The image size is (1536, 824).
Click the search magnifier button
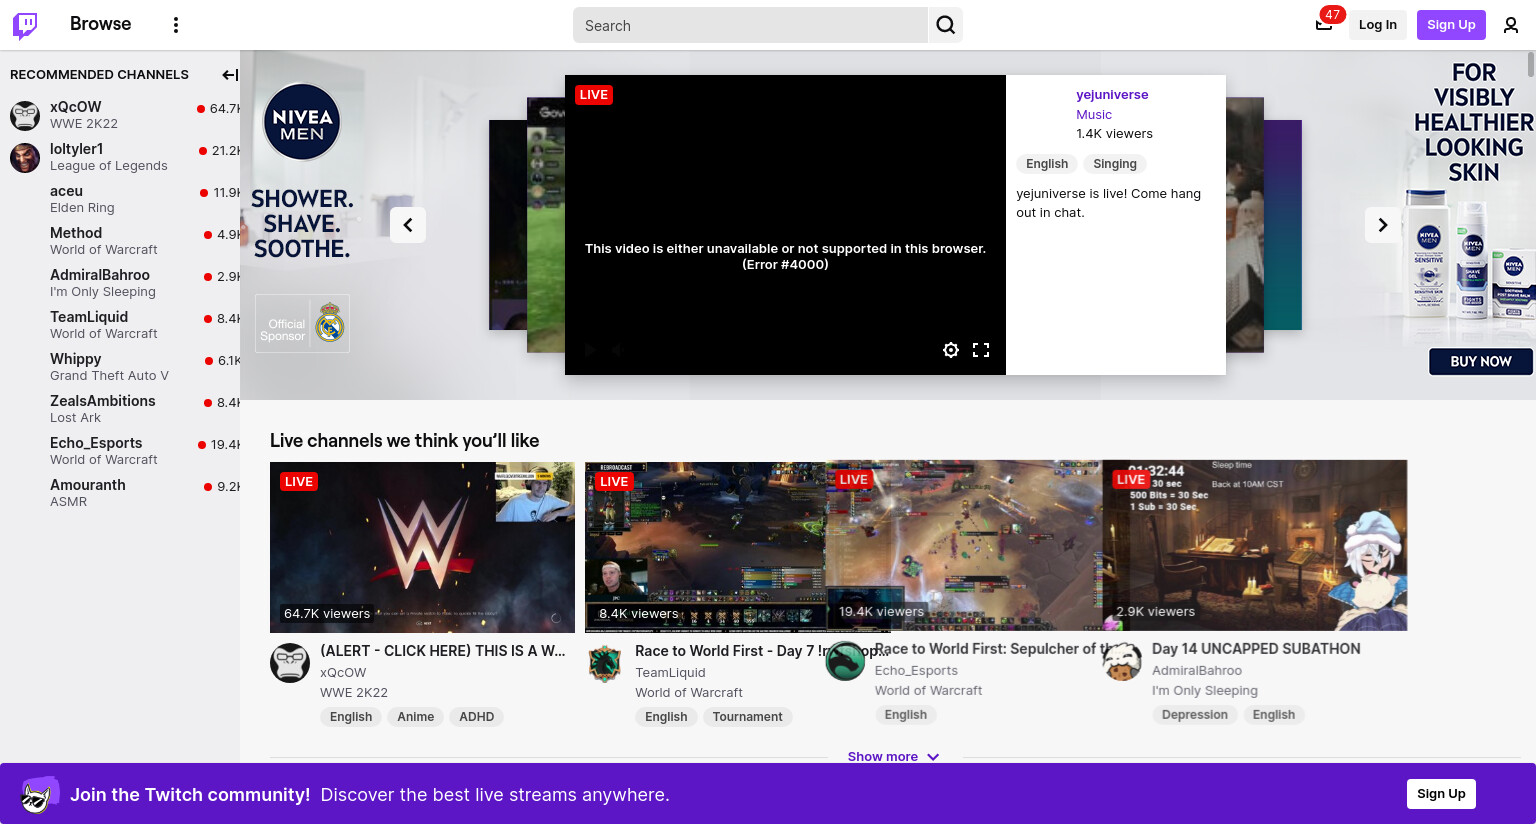click(946, 25)
